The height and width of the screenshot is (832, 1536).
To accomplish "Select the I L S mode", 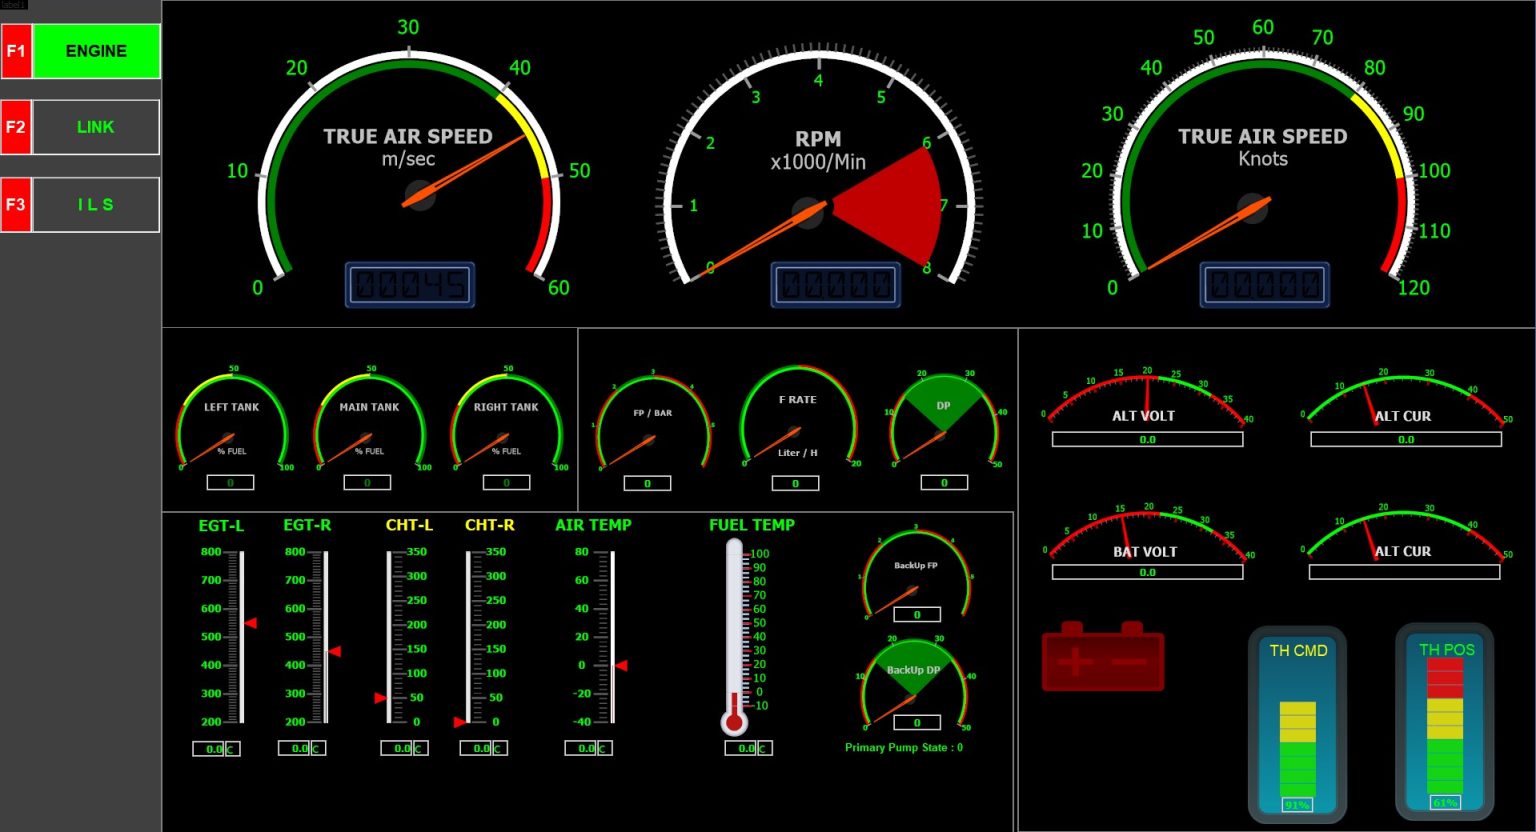I will (x=96, y=204).
